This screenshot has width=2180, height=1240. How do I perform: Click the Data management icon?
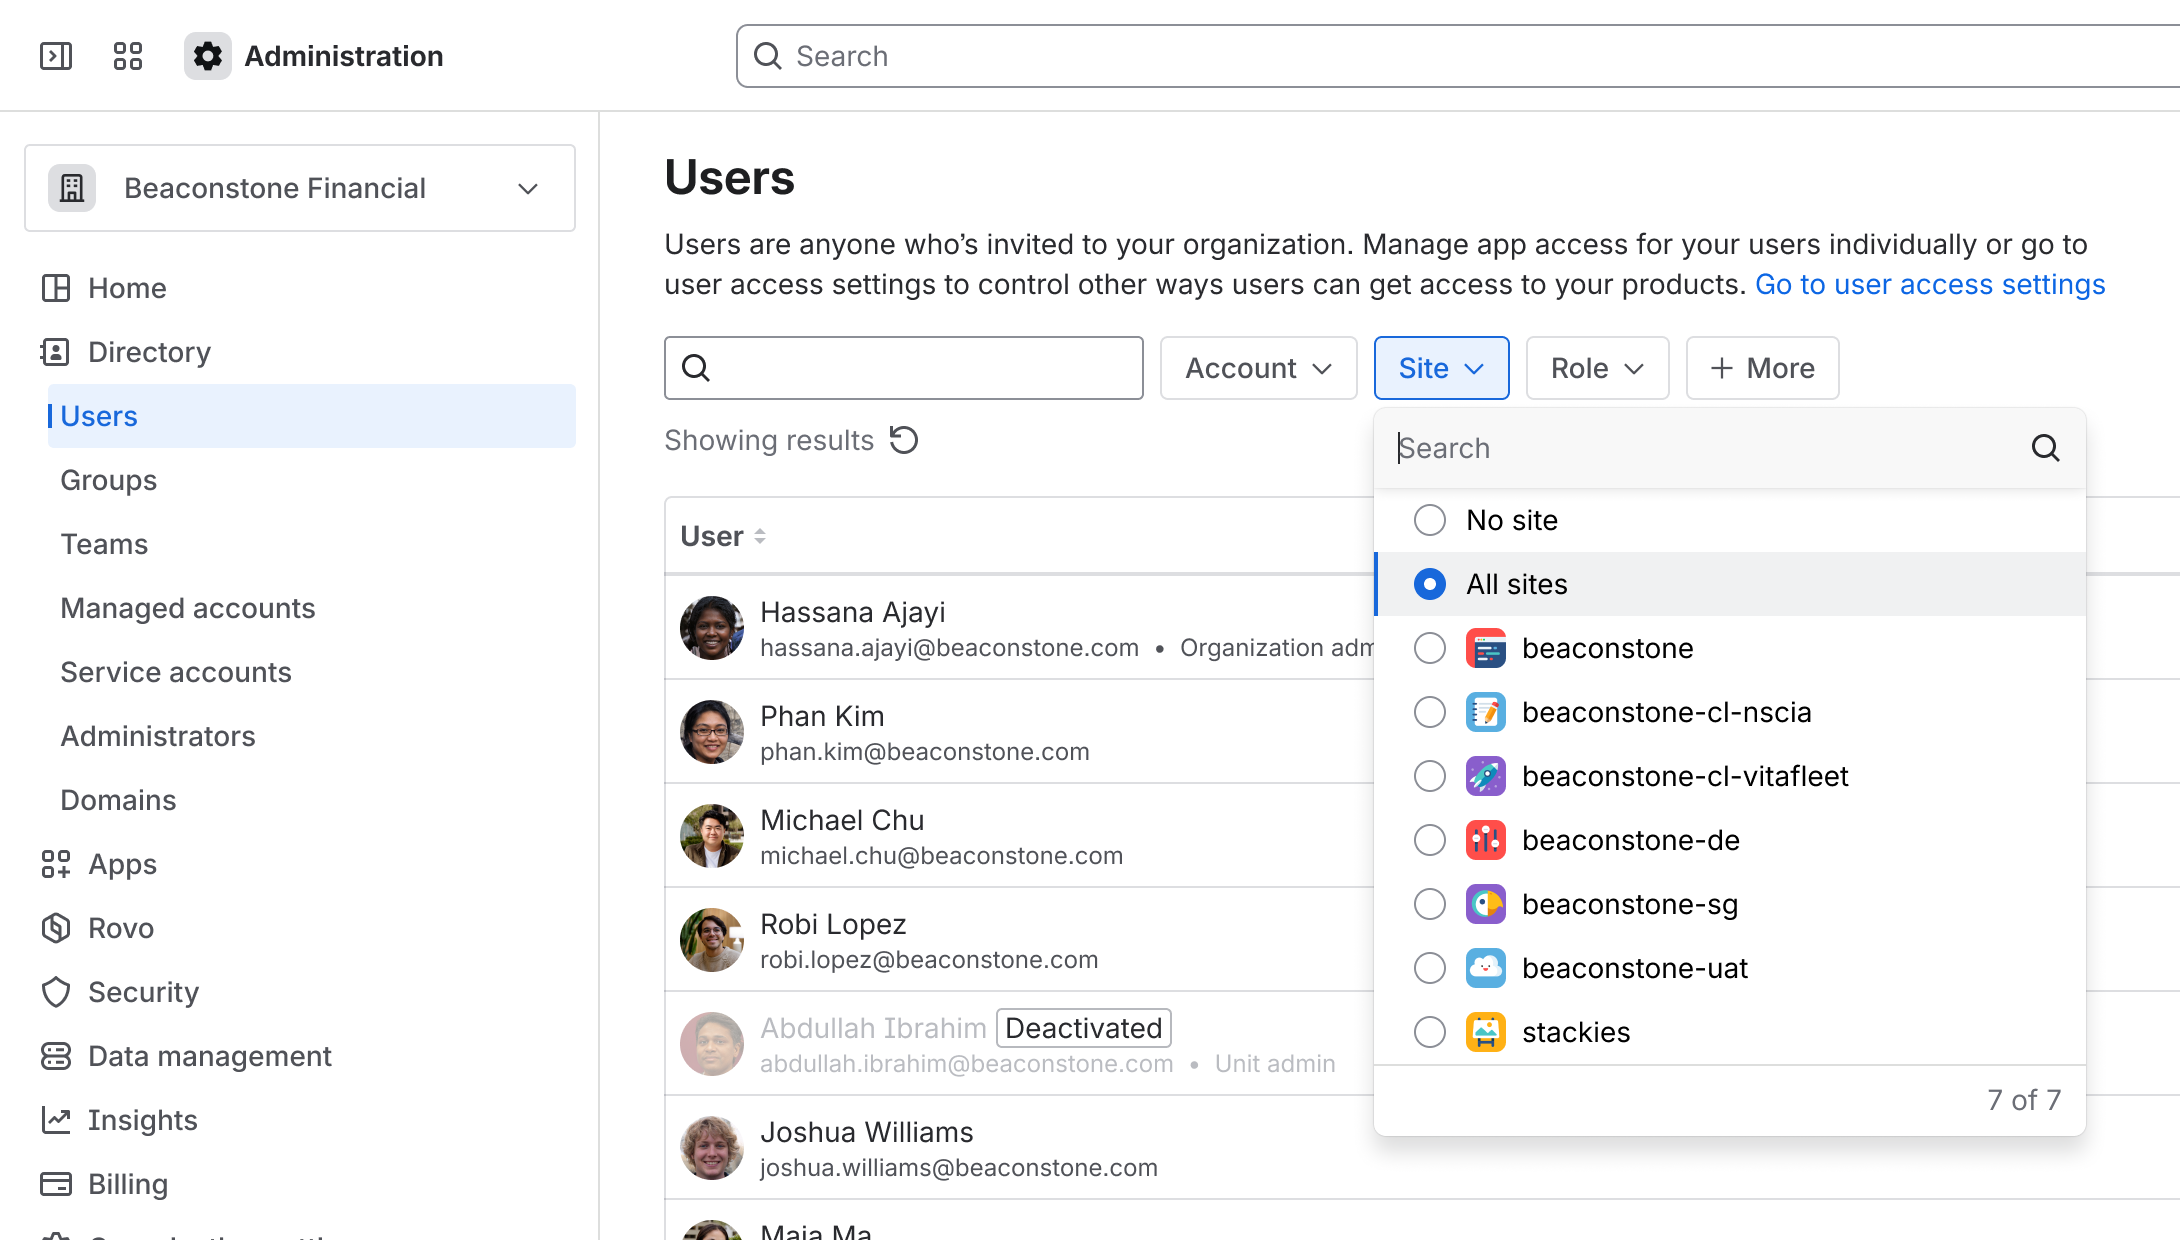(56, 1056)
